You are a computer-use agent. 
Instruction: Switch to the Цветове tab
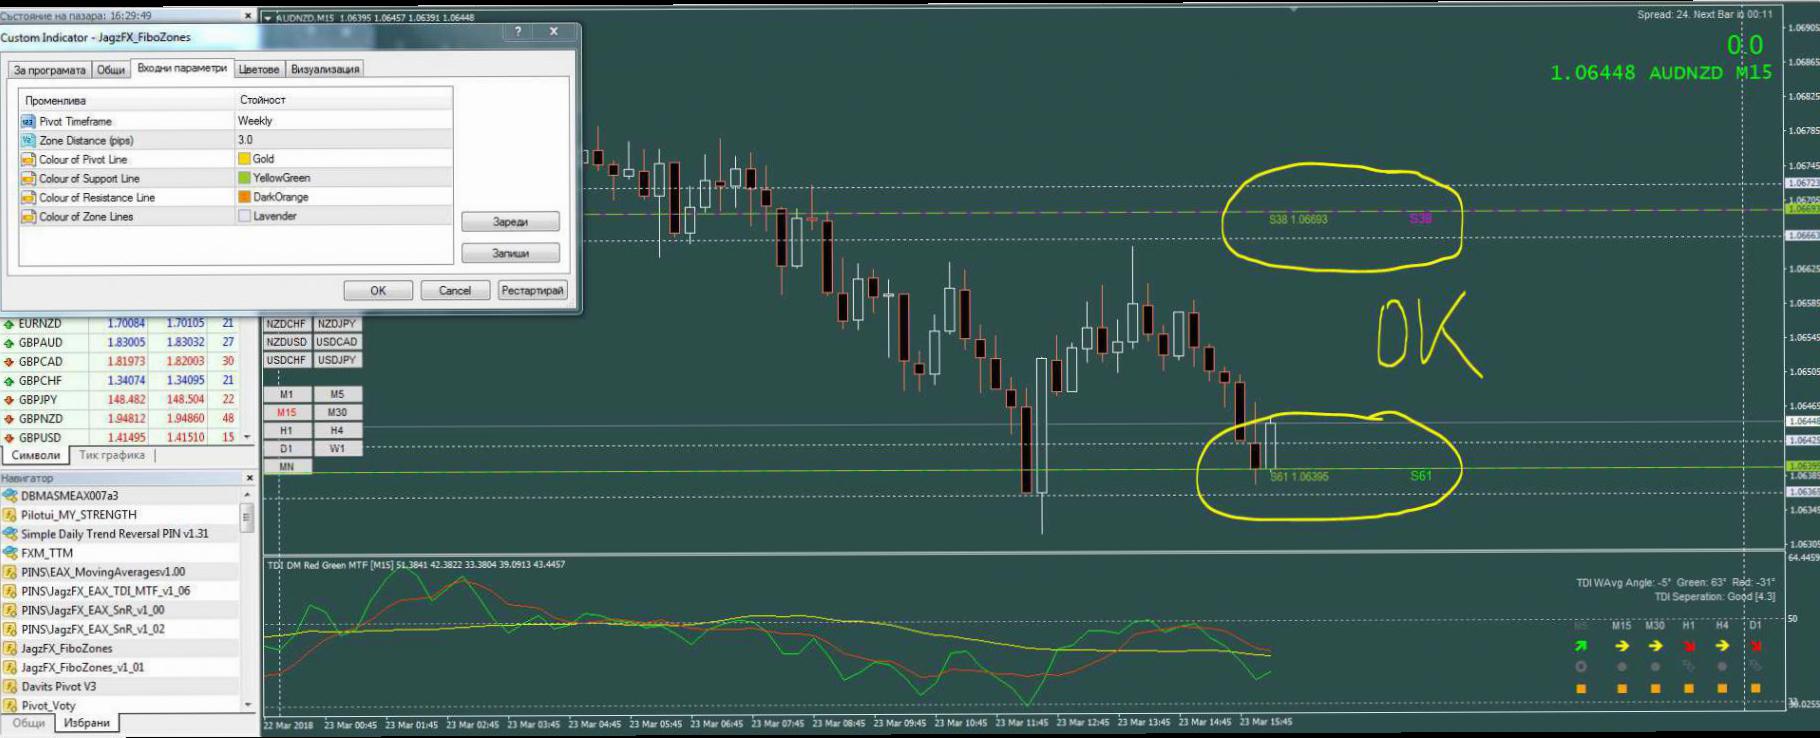(x=259, y=69)
